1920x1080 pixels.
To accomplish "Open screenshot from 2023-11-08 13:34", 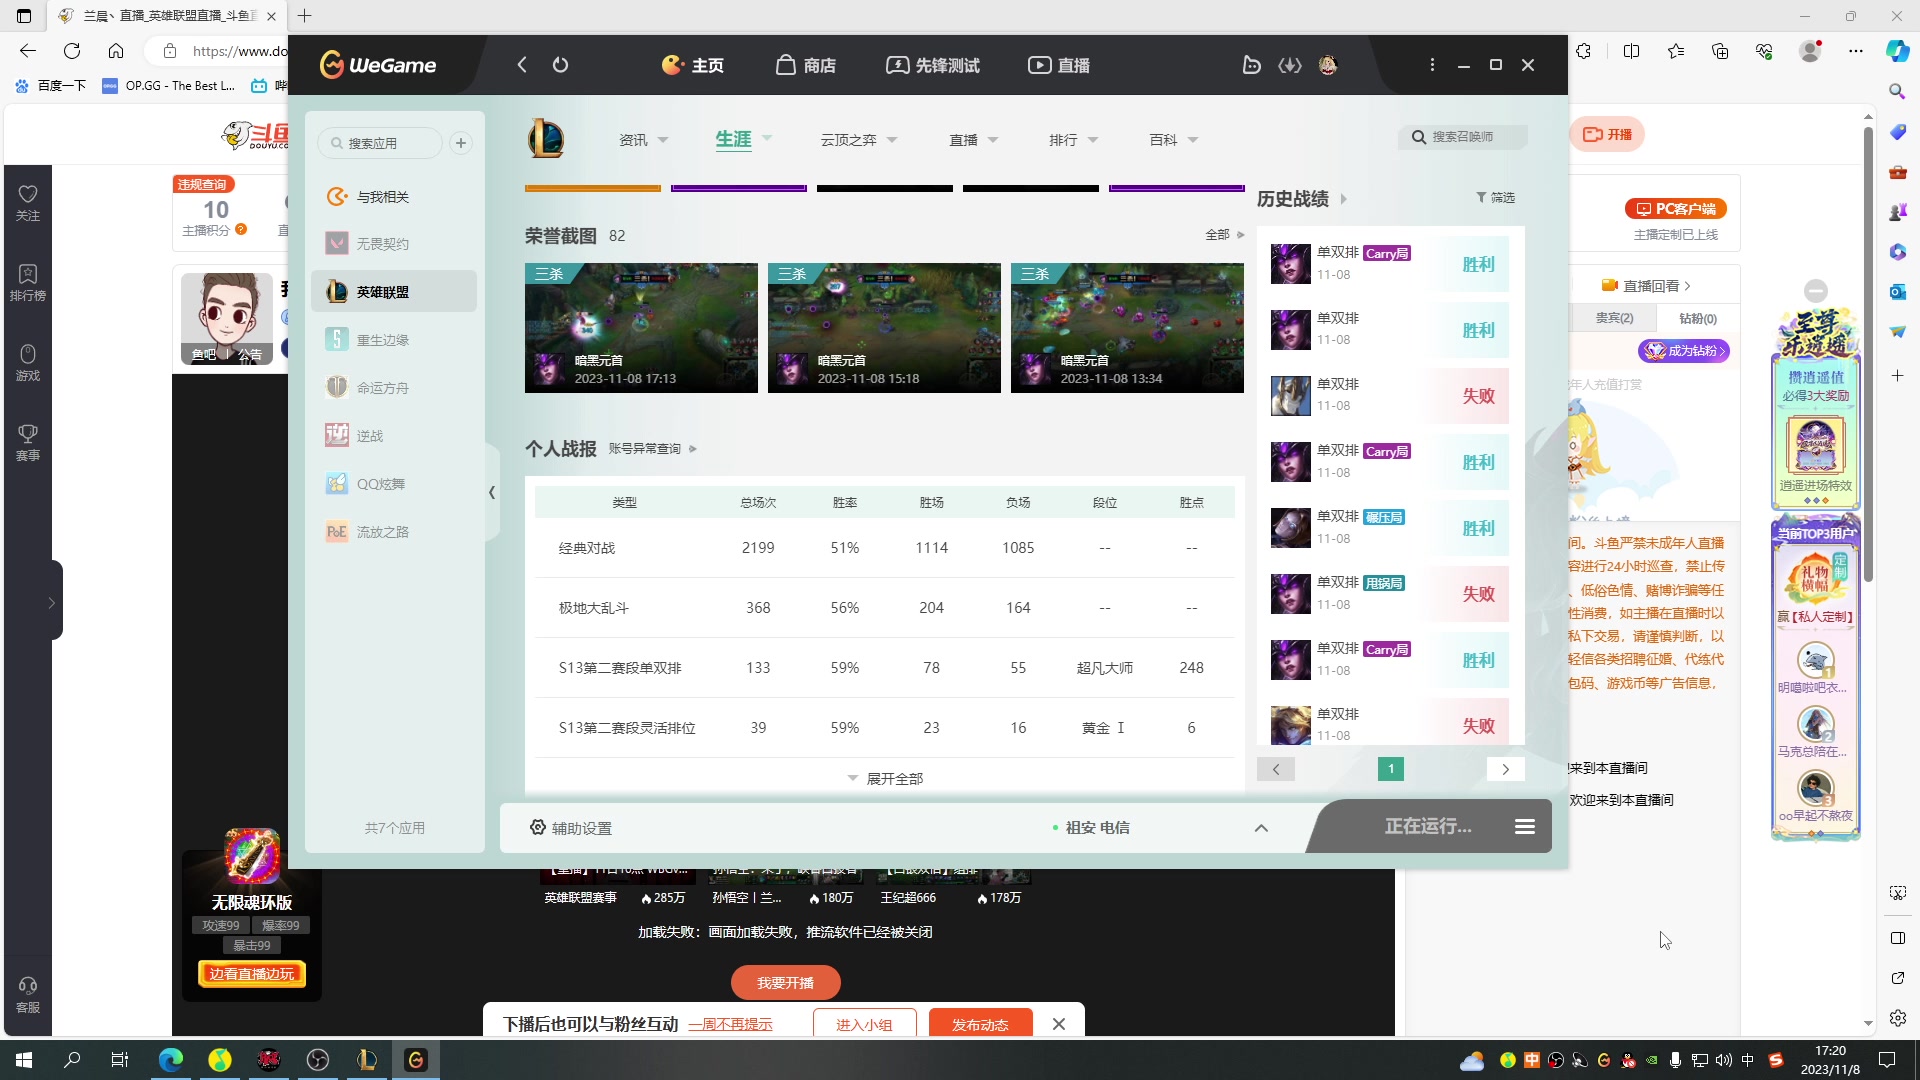I will coord(1127,328).
